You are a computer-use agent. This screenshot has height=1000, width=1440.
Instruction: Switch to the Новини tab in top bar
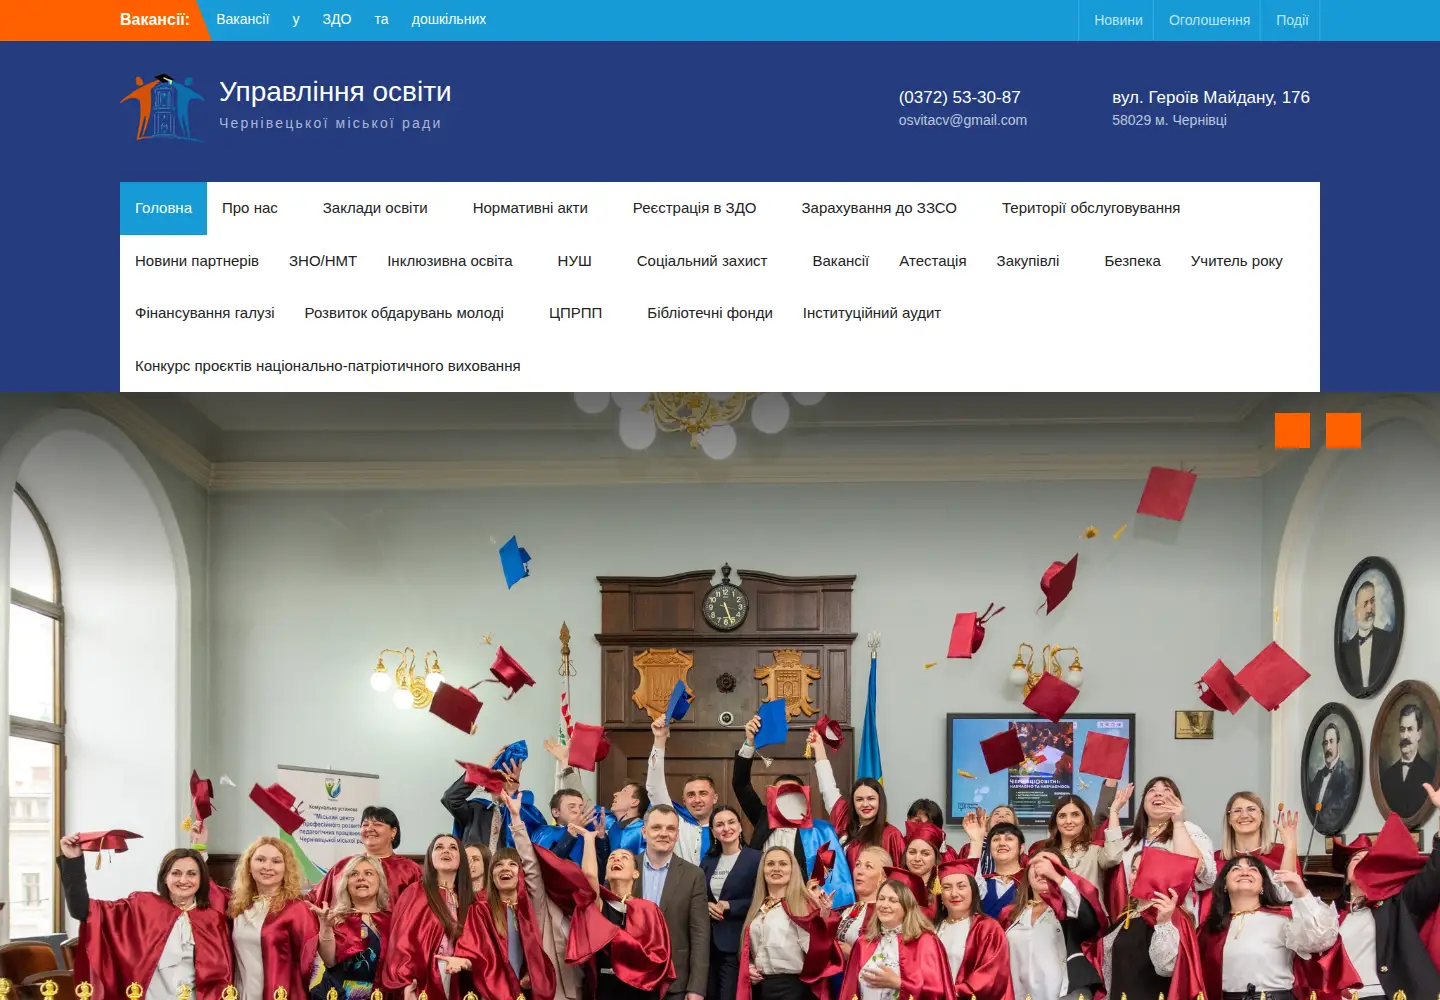coord(1118,20)
